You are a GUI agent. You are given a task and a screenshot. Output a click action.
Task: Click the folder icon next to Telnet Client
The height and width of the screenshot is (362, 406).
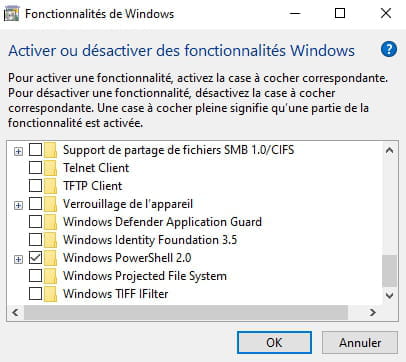point(50,168)
